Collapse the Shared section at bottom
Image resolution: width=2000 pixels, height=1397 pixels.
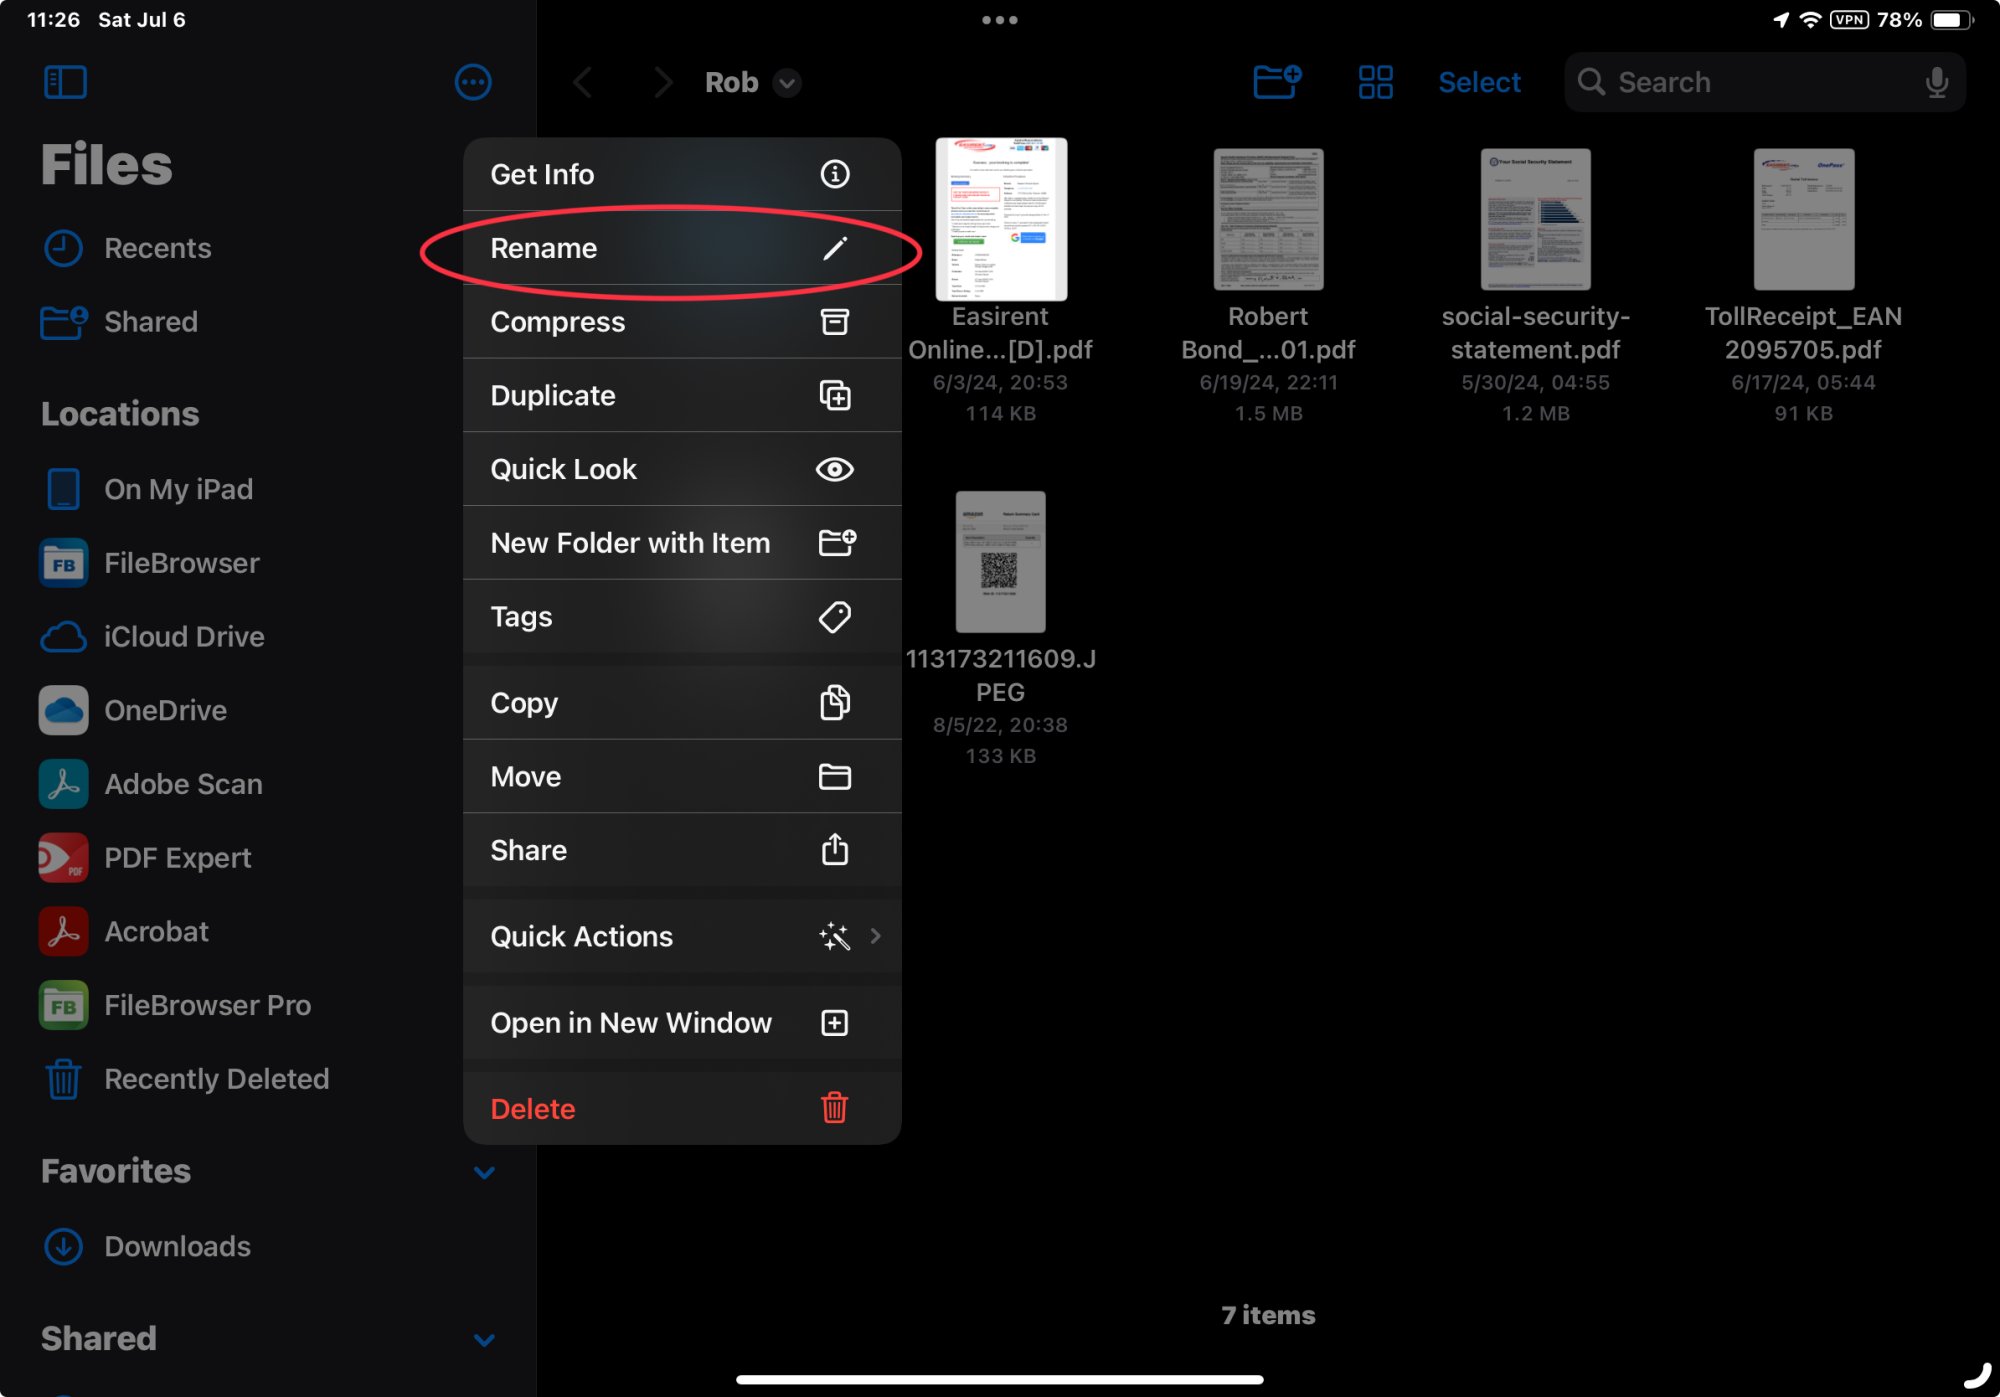click(484, 1340)
